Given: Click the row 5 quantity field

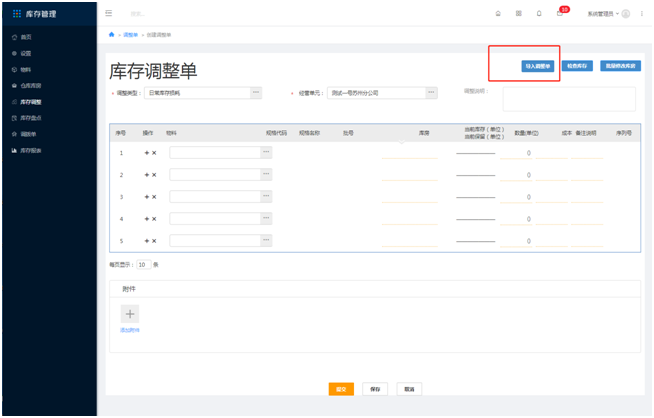Looking at the screenshot, I should pos(516,241).
